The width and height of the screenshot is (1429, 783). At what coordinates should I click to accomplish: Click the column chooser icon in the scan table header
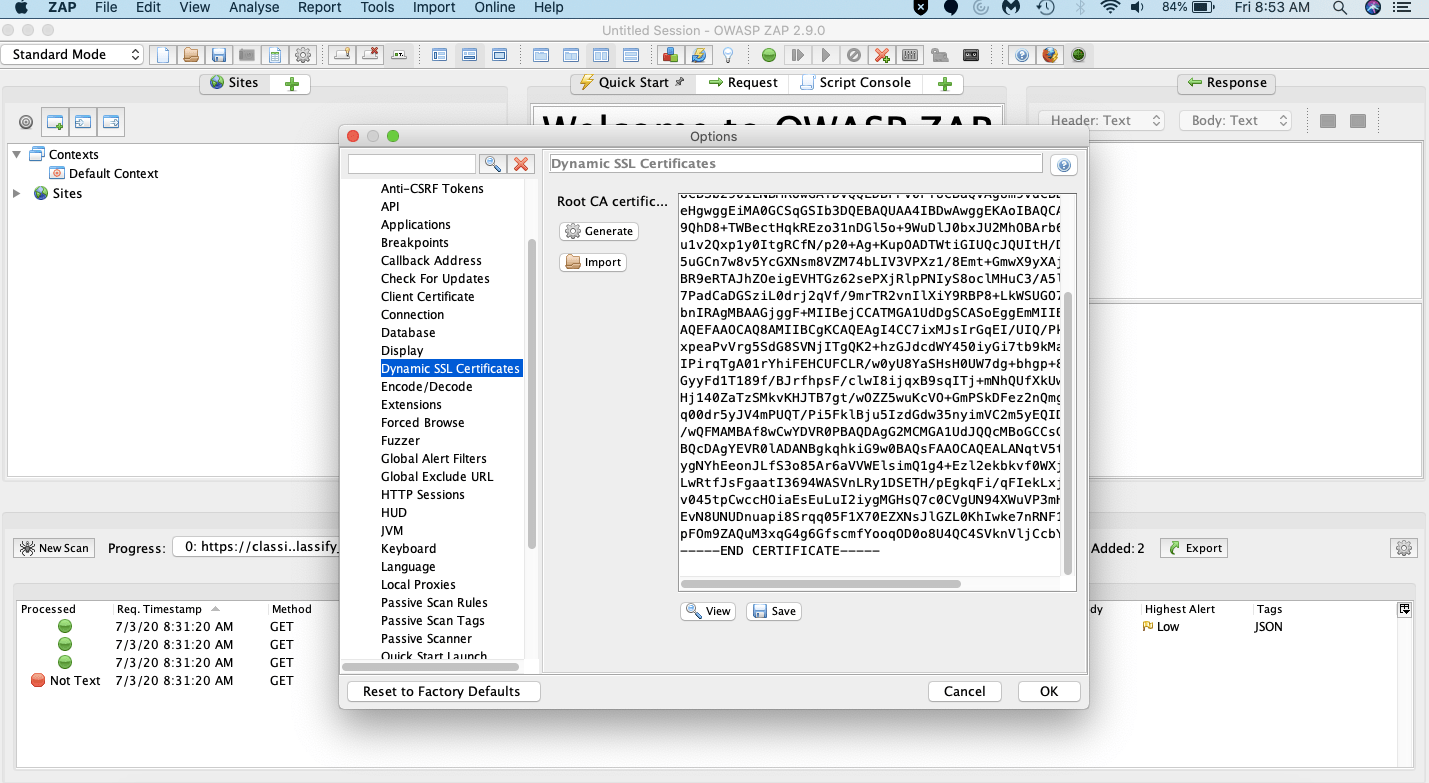click(x=1404, y=609)
